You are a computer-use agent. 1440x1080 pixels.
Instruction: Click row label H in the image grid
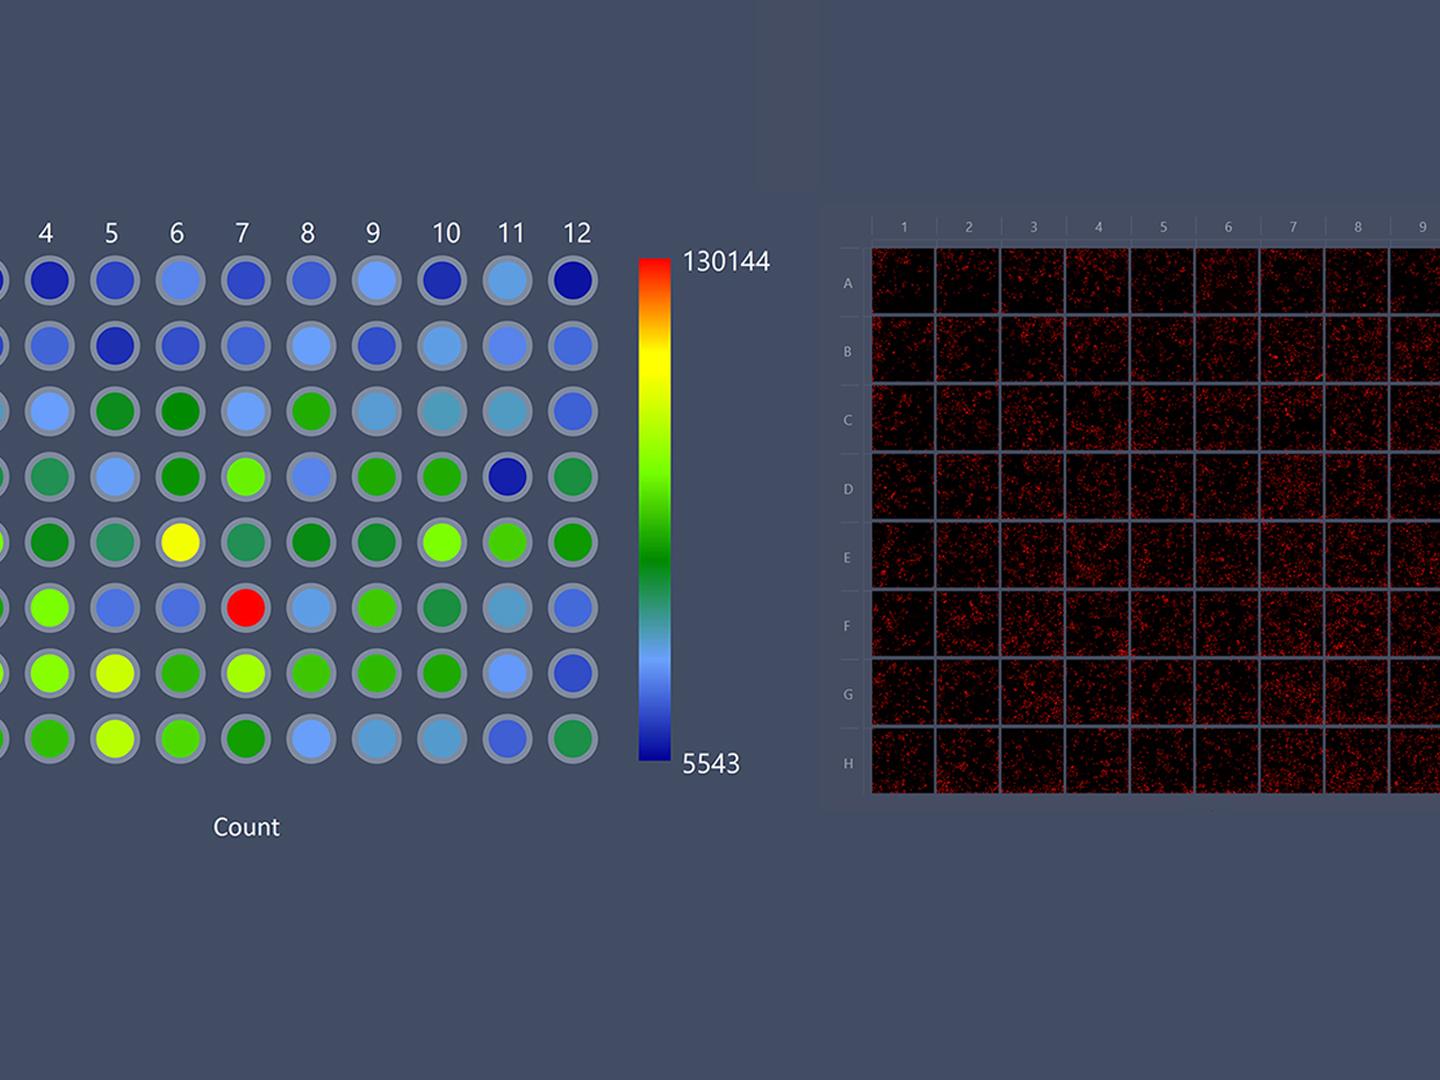click(848, 763)
